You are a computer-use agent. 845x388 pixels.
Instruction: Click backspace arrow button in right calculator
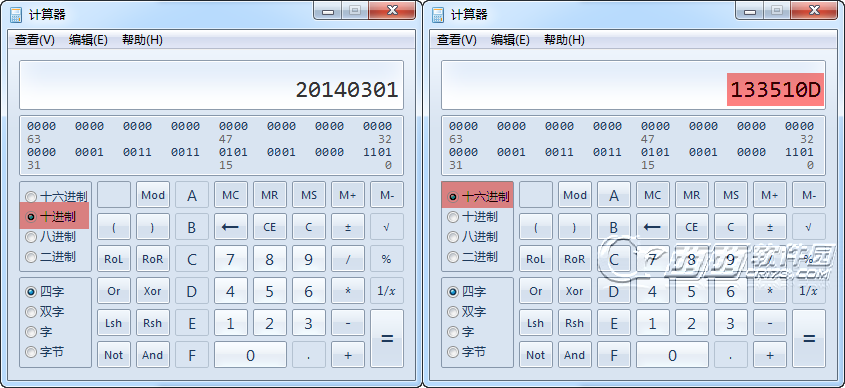pos(653,227)
